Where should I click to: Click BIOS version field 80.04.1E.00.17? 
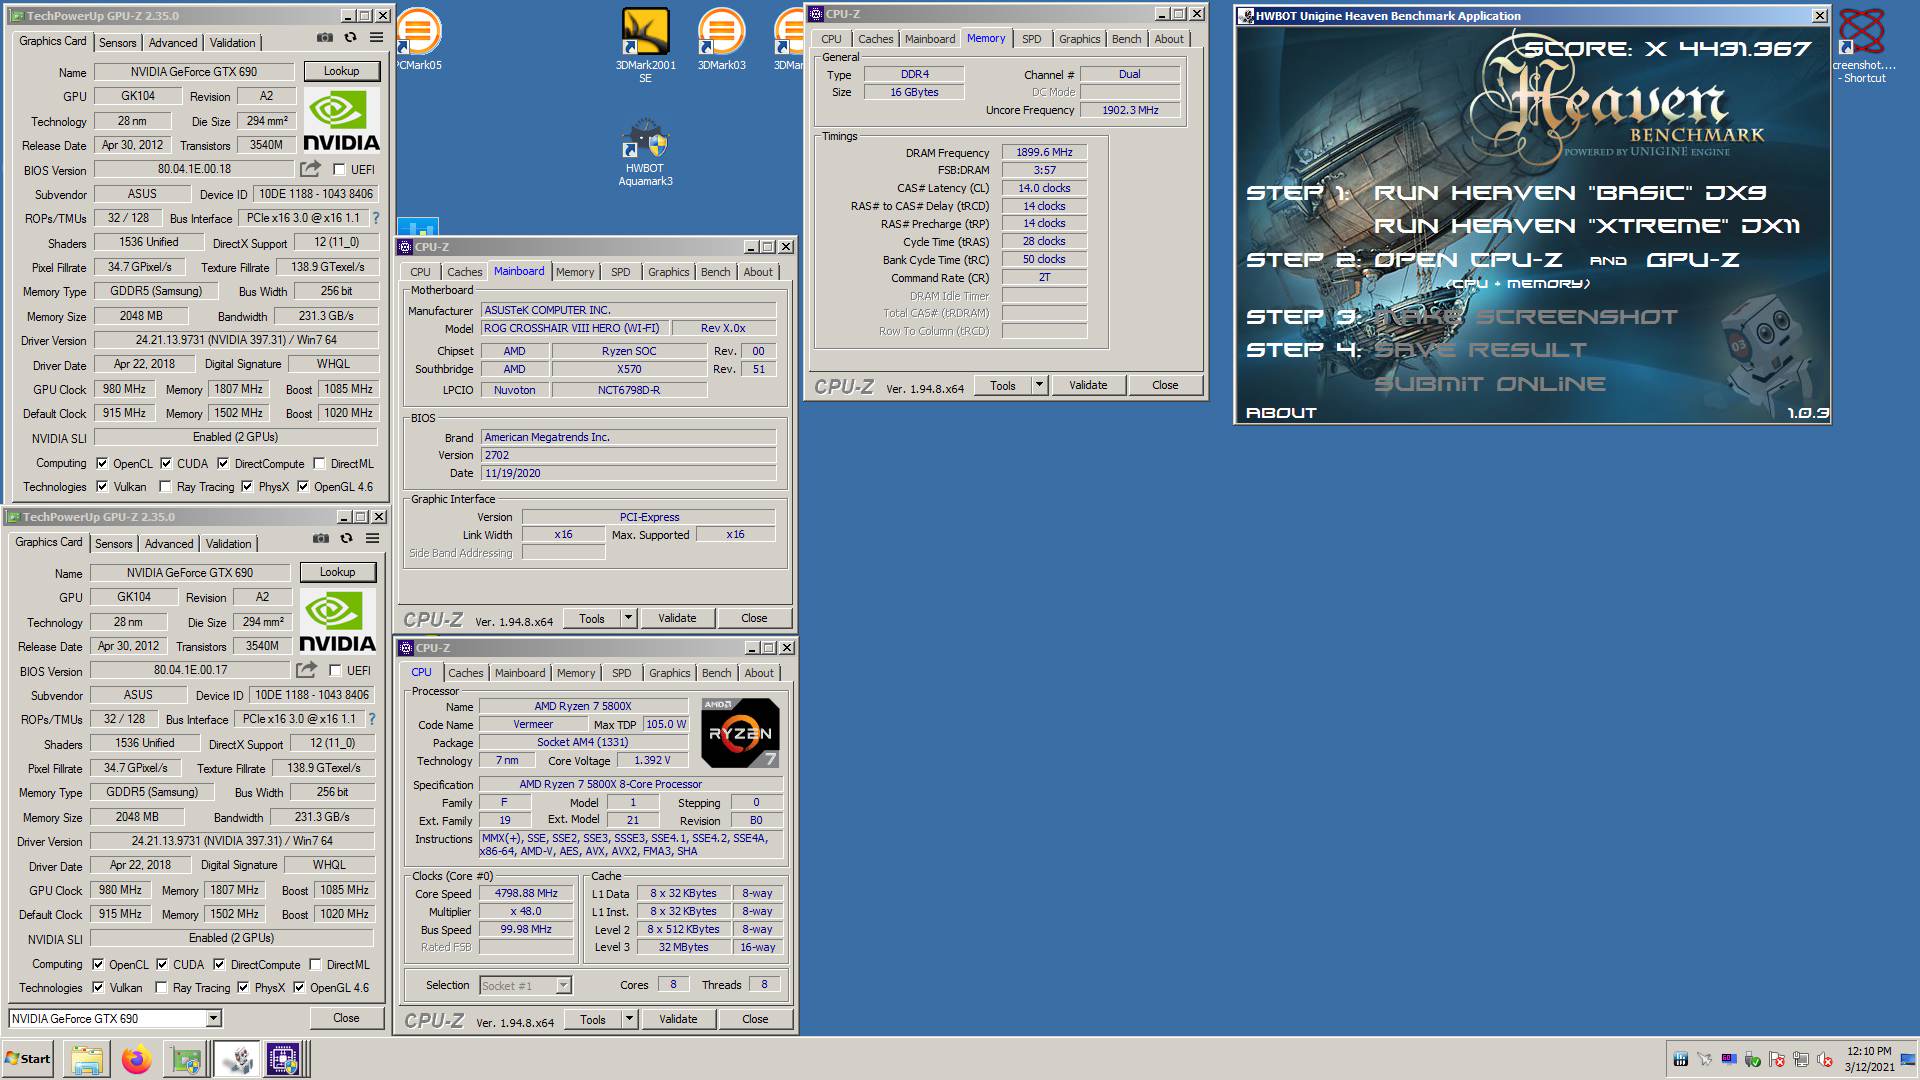click(190, 670)
